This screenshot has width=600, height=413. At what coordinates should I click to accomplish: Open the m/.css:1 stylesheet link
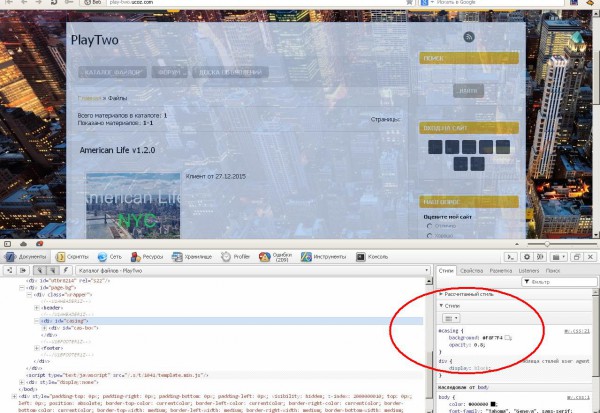(578, 398)
